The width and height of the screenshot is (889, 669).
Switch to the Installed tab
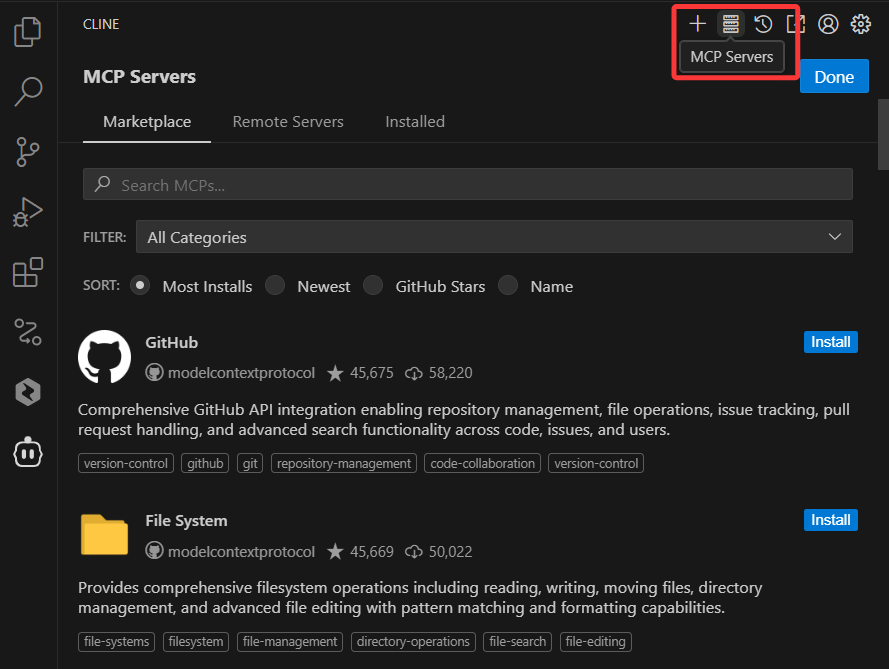(415, 122)
